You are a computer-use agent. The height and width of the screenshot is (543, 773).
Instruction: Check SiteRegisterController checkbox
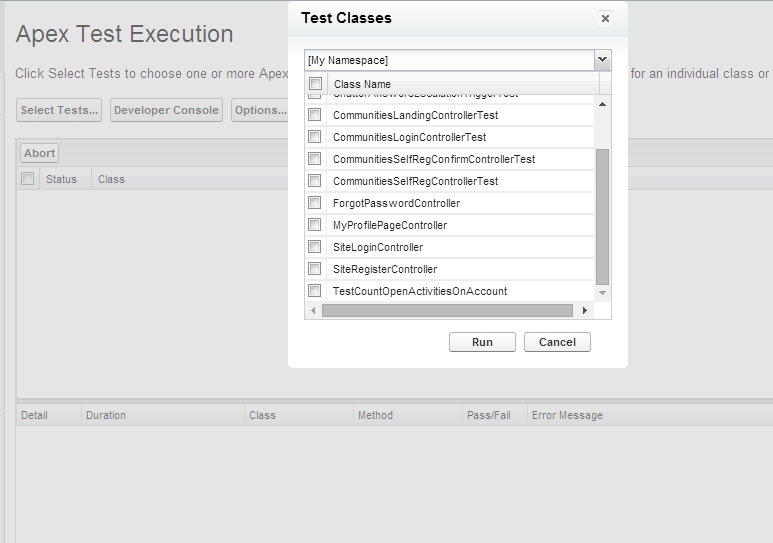(x=315, y=269)
